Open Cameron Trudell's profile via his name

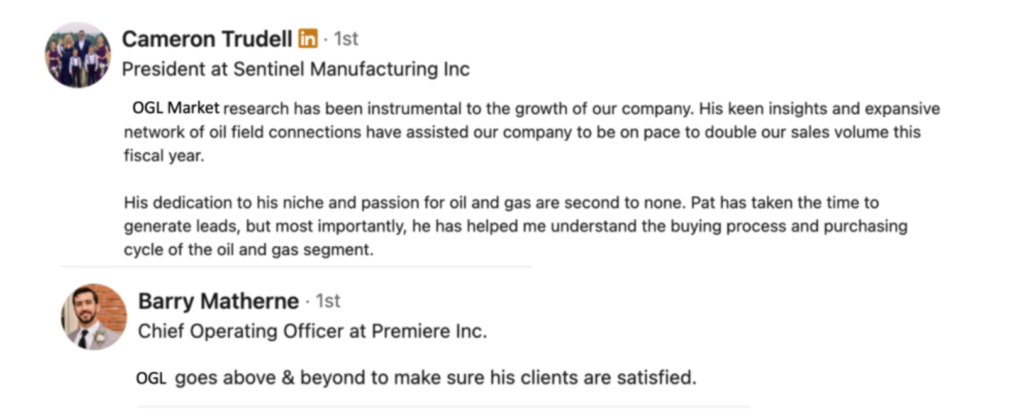pyautogui.click(x=207, y=39)
